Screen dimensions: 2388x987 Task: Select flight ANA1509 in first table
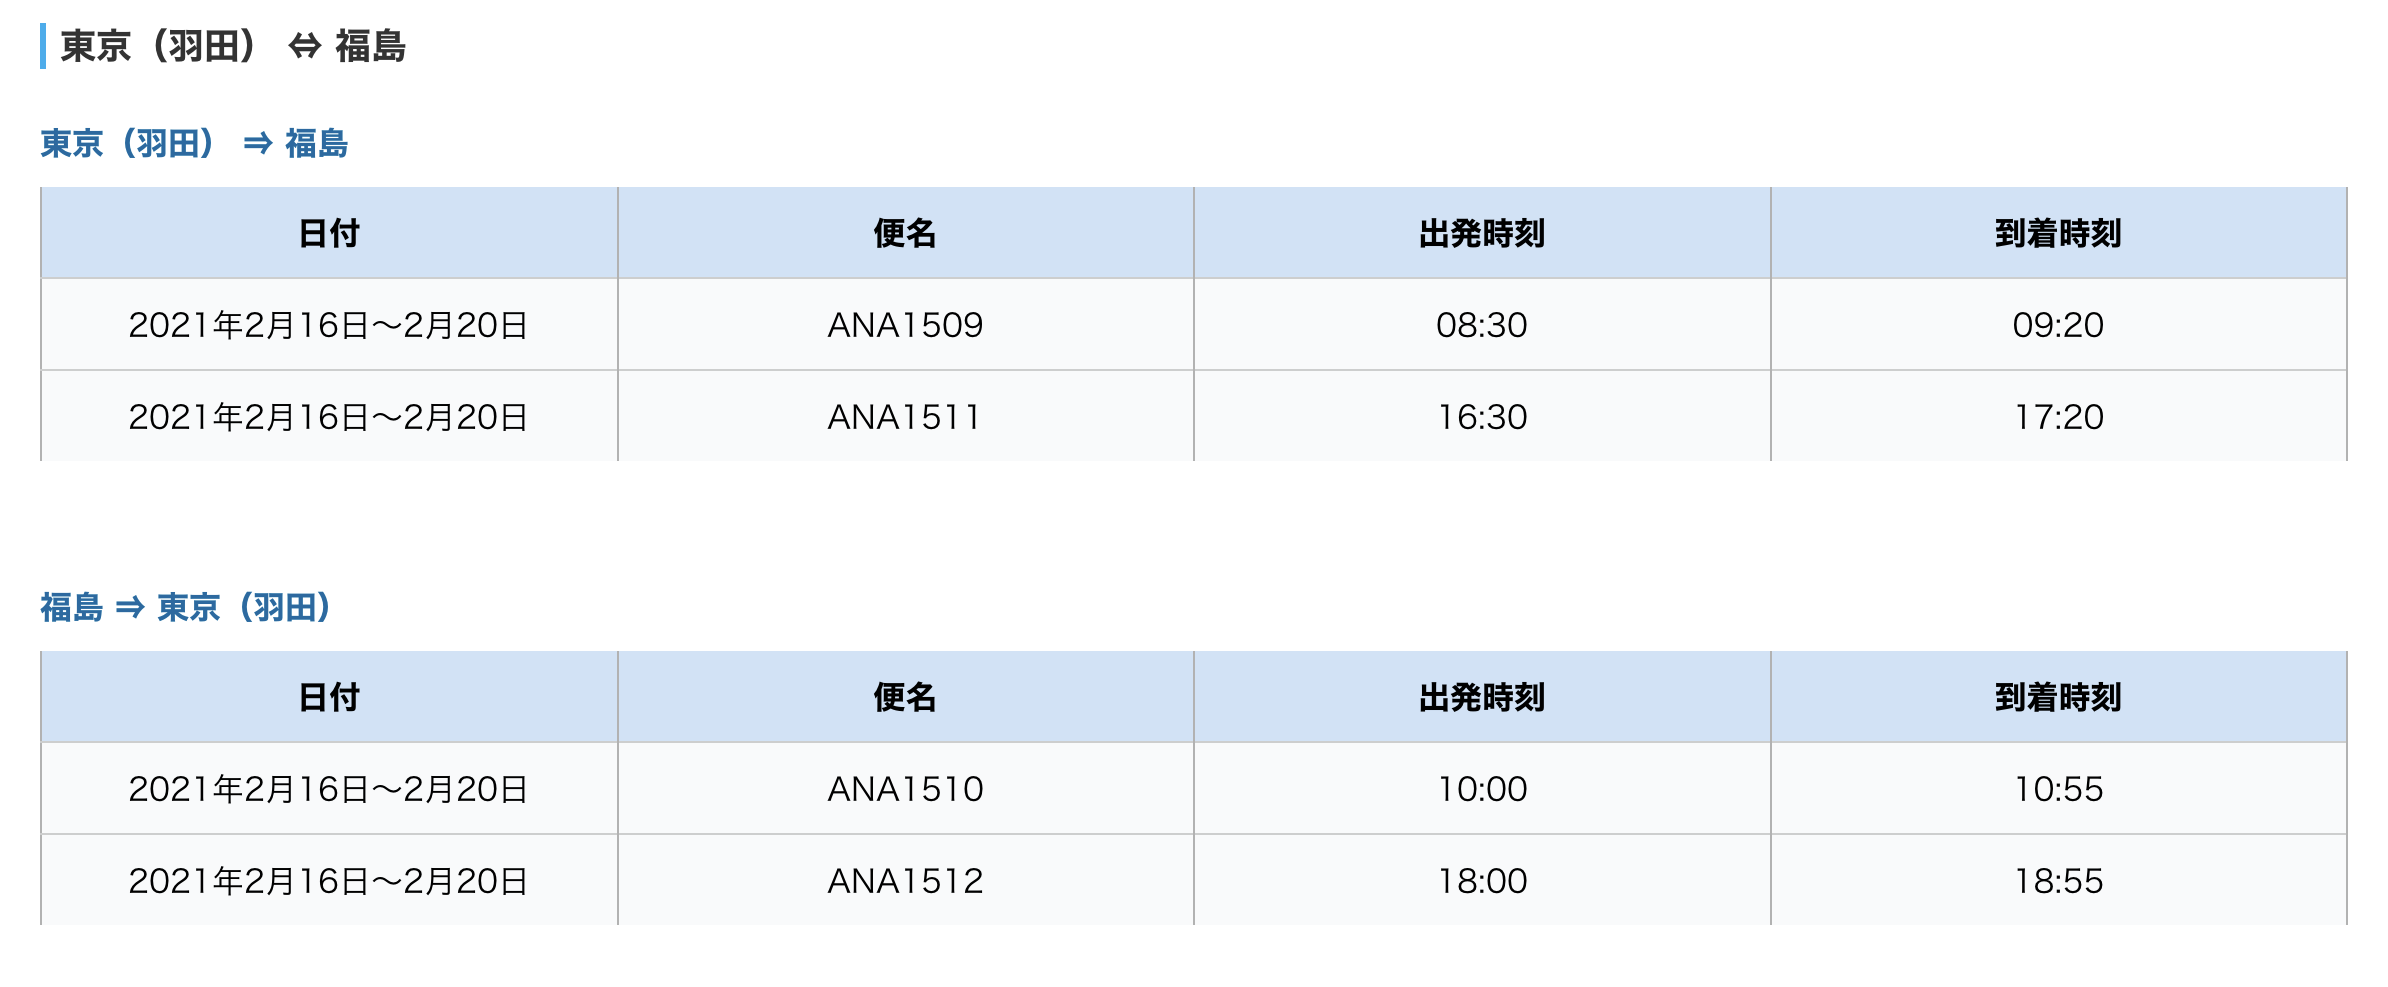click(905, 325)
